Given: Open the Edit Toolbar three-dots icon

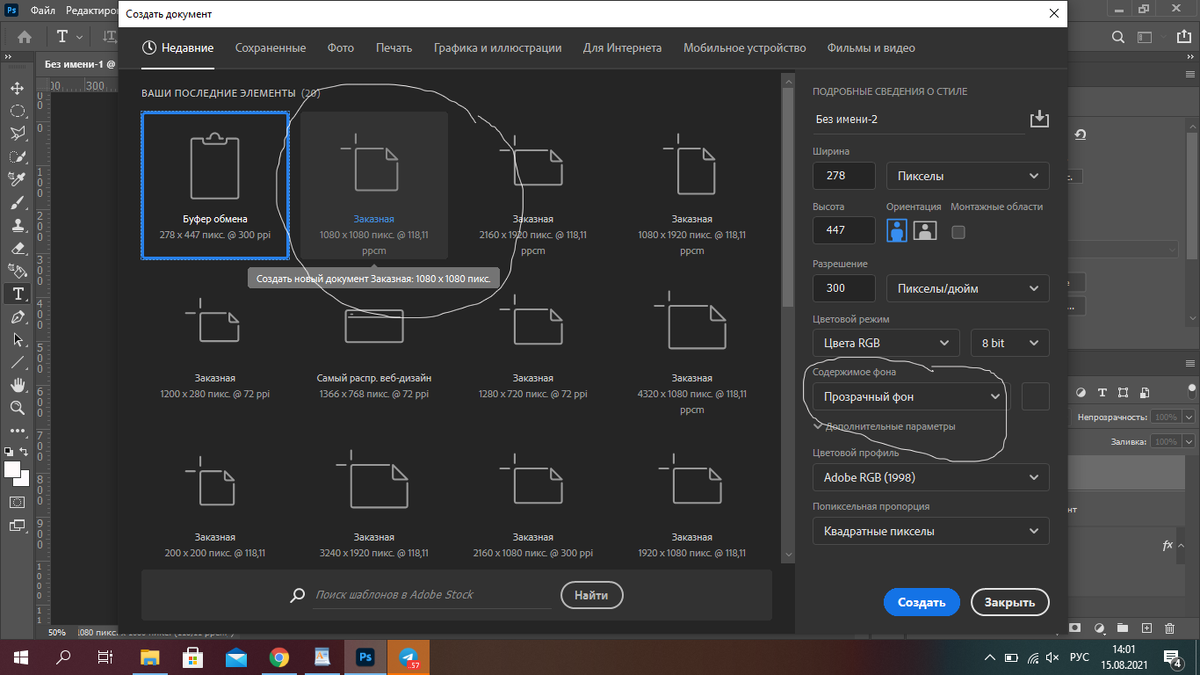Looking at the screenshot, I should [17, 431].
